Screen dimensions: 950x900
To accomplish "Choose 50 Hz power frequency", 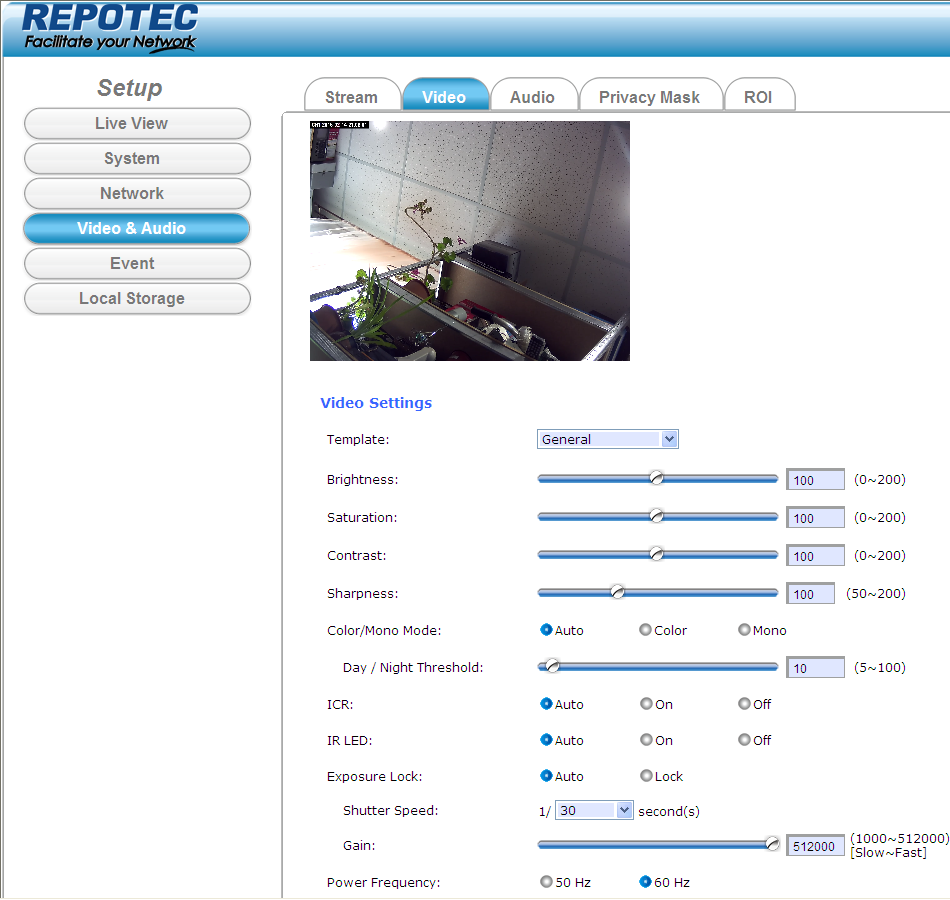I will tap(546, 882).
